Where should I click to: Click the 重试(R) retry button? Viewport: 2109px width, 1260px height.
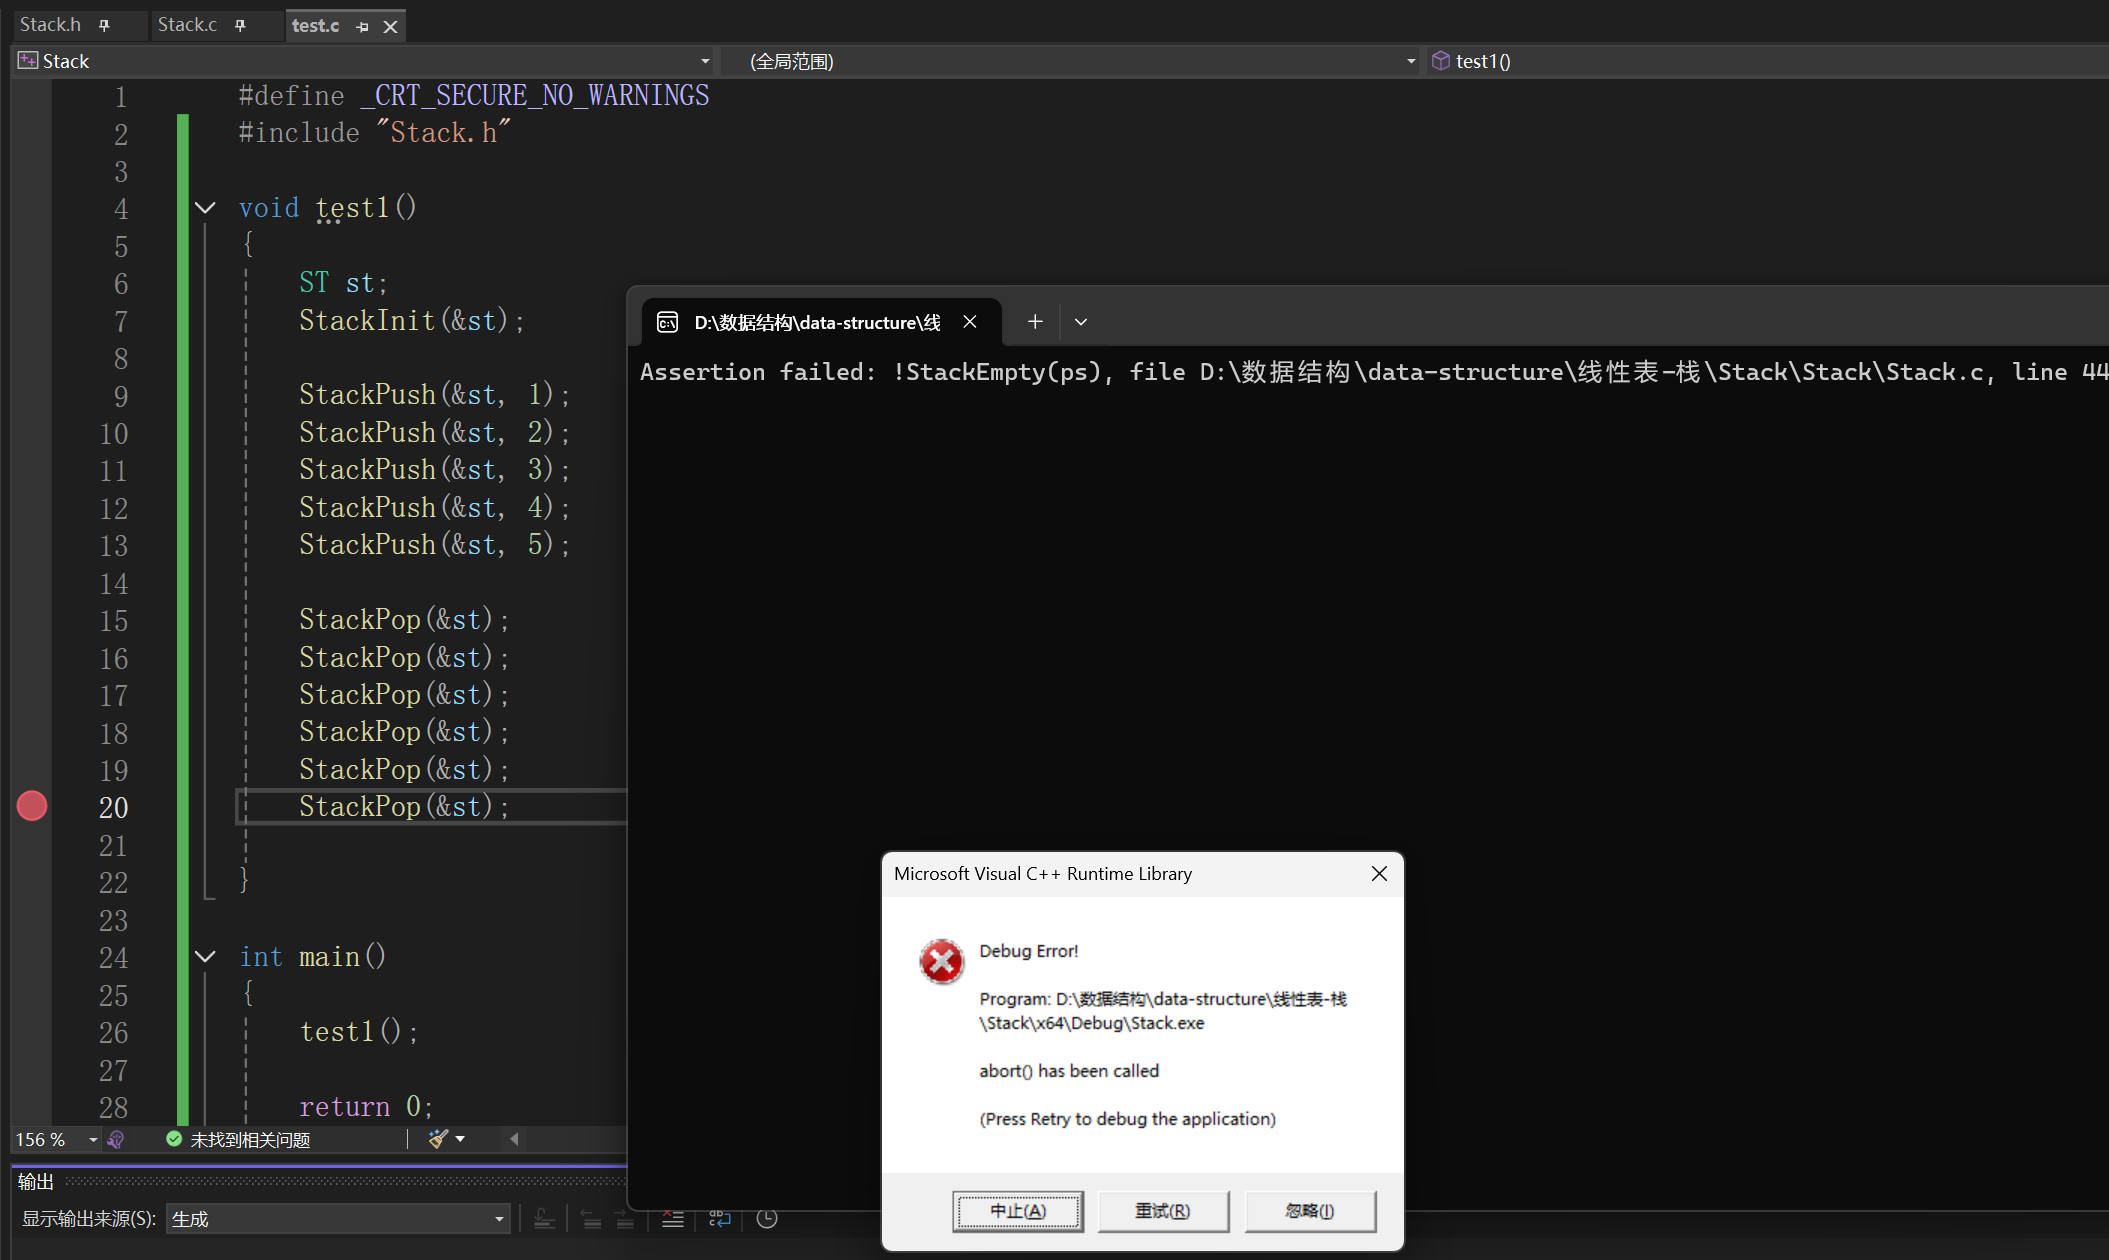tap(1162, 1211)
